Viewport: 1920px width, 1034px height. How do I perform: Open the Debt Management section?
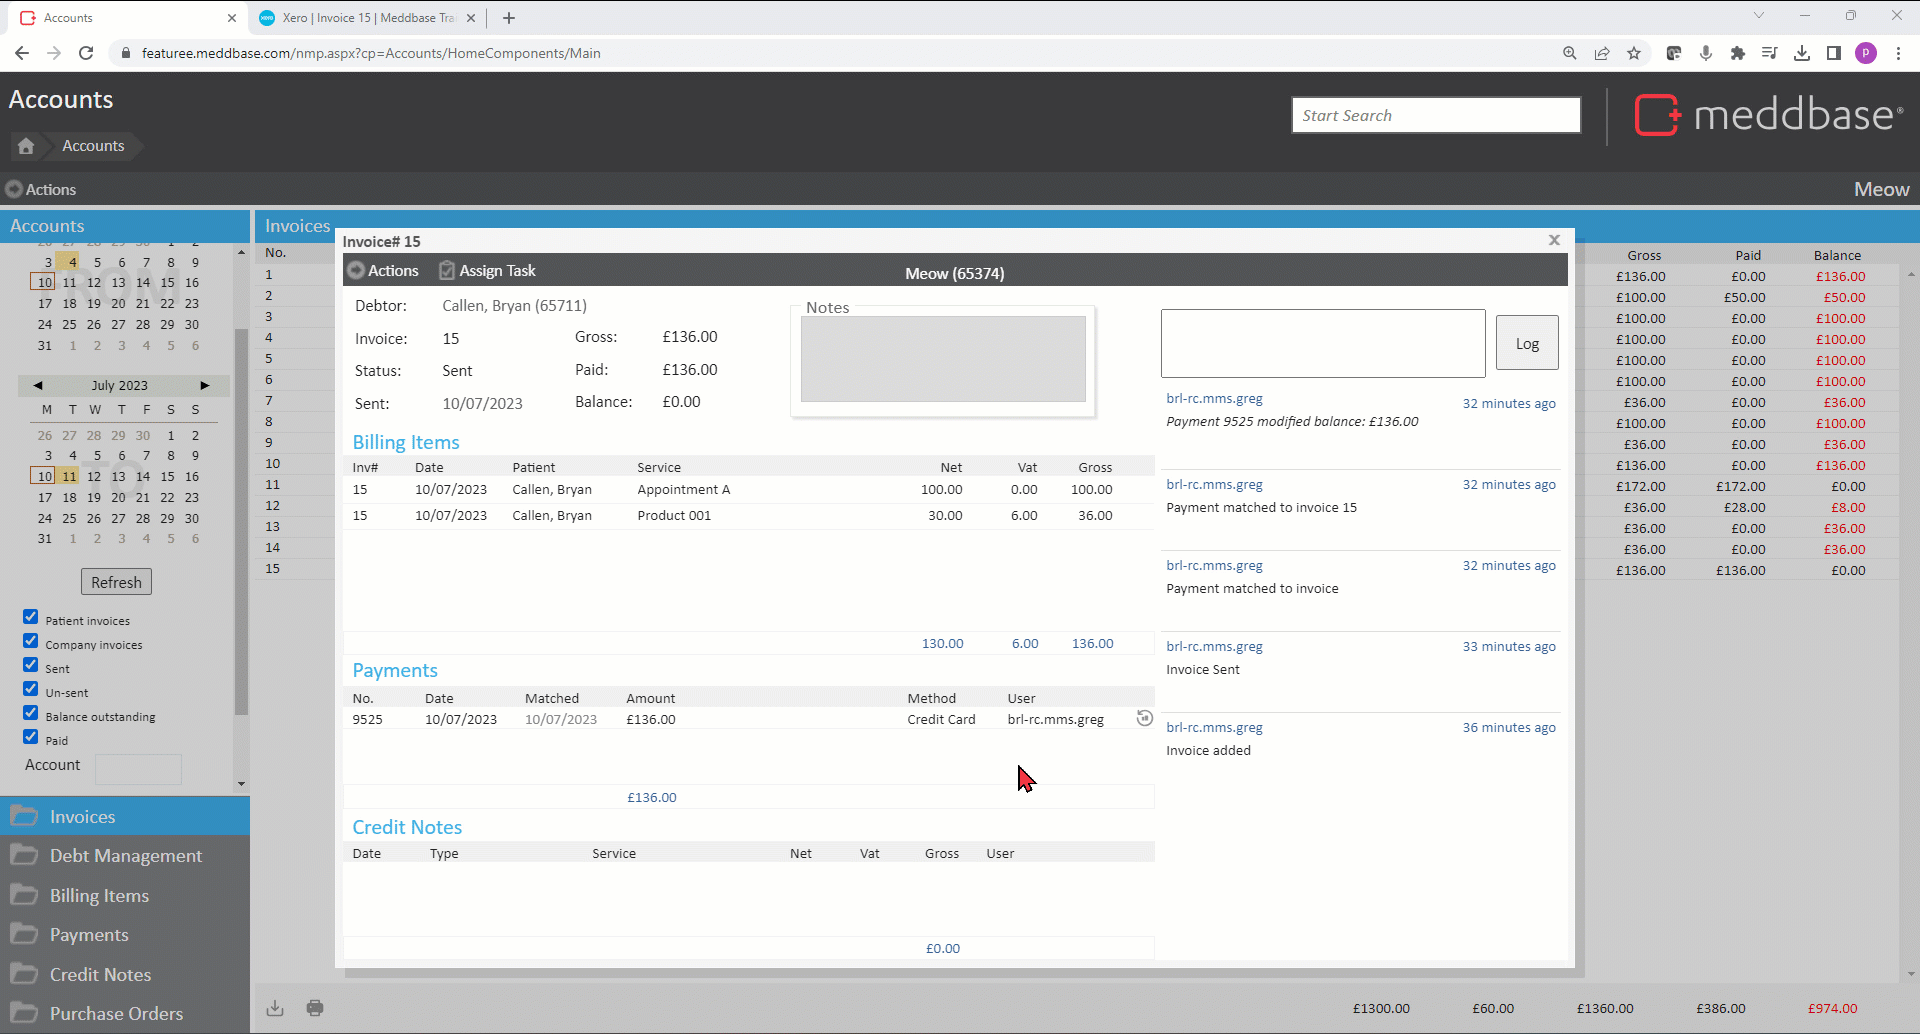point(125,856)
